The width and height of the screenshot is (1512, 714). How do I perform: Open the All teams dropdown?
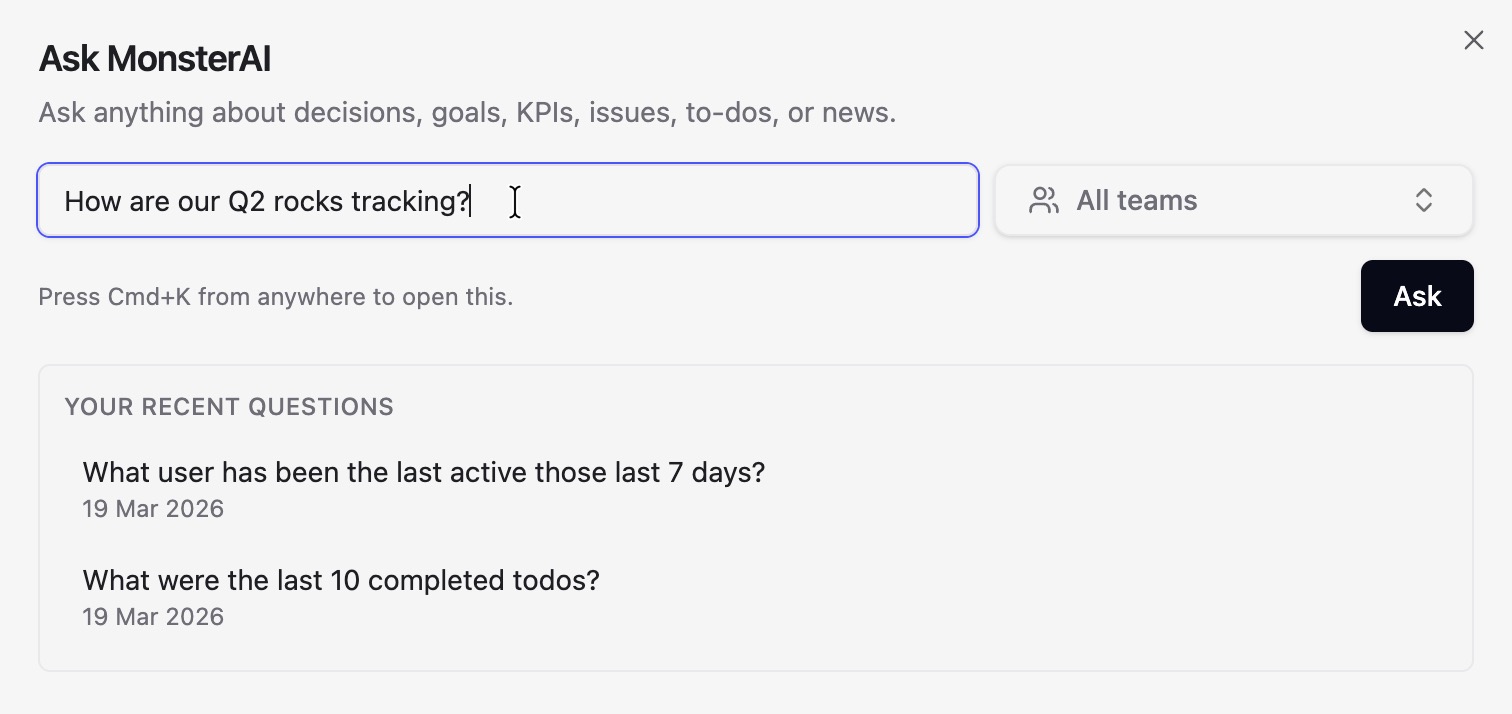(1233, 200)
